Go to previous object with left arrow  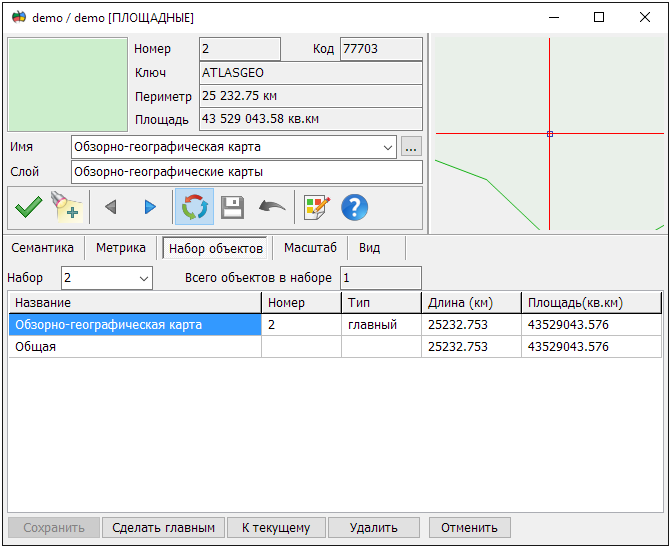click(x=111, y=207)
